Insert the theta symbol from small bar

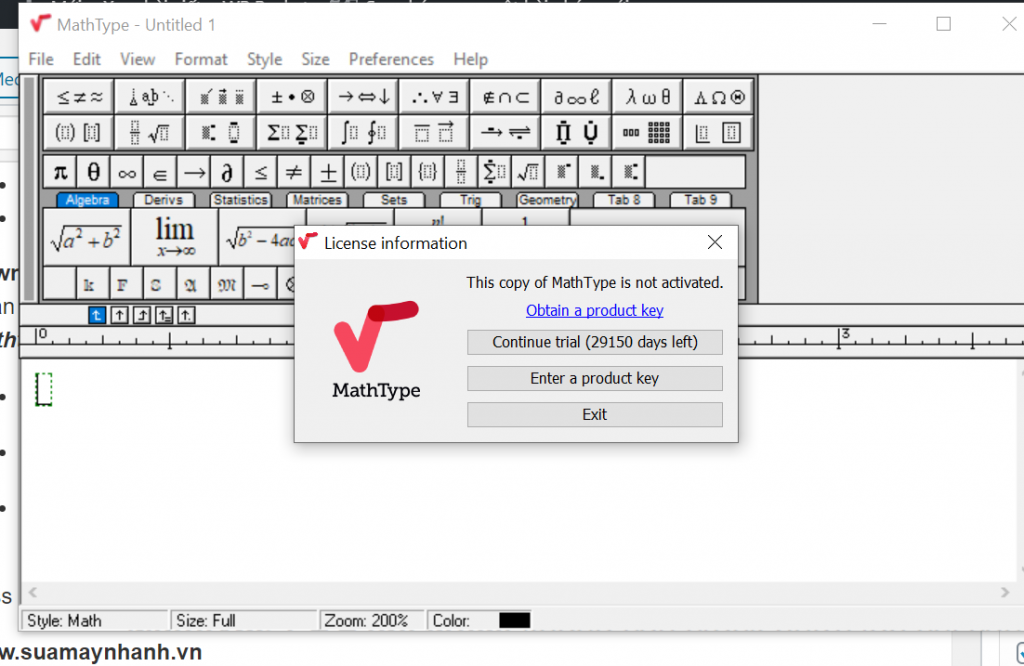[93, 172]
